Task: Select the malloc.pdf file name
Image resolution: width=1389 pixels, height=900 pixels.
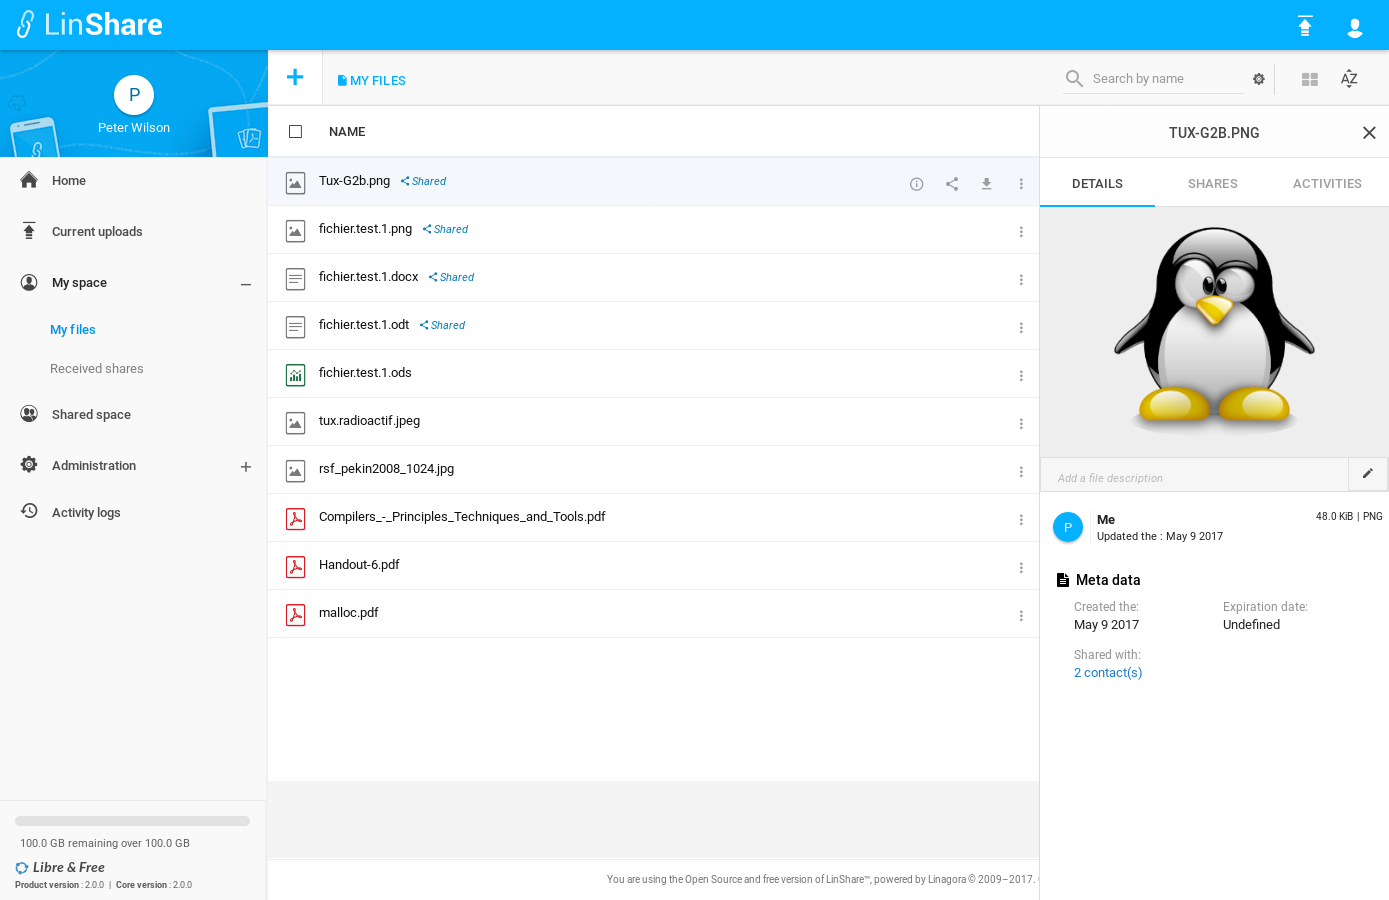Action: [x=349, y=613]
